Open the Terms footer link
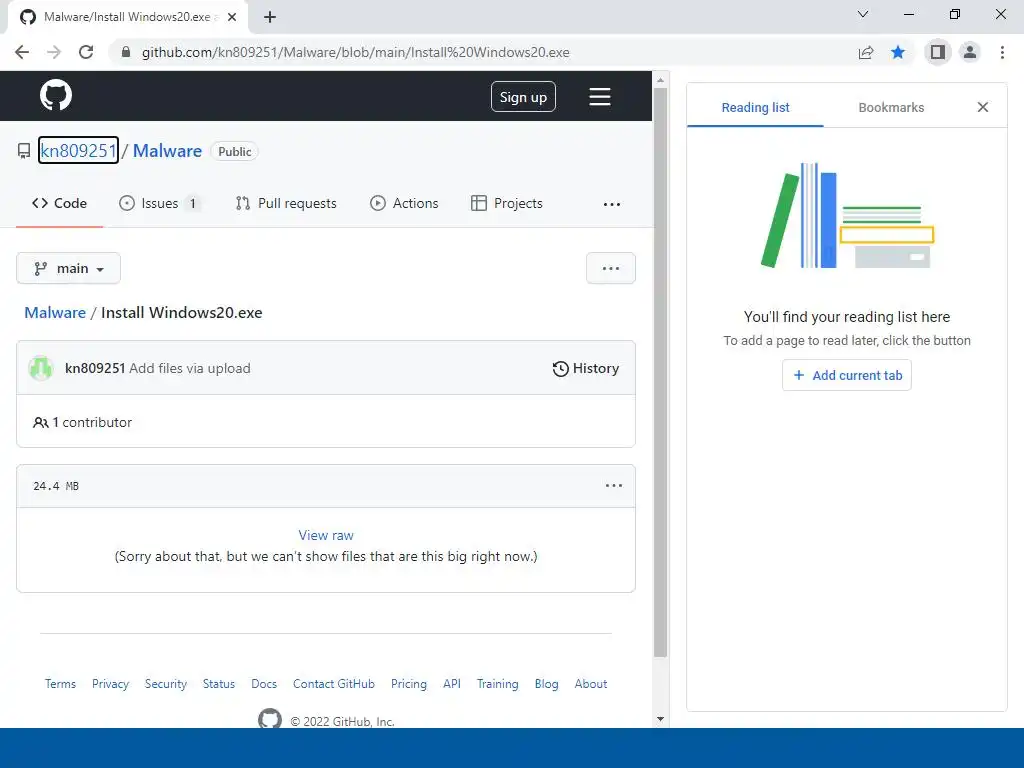 60,684
